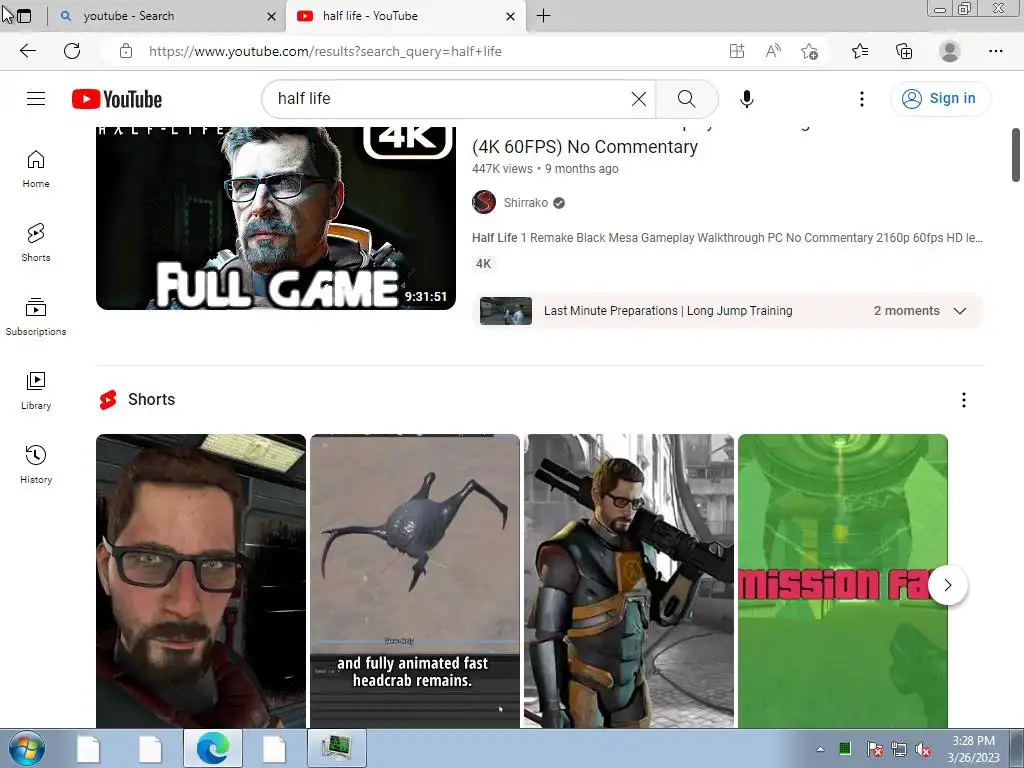Click the Windows Start orb
The width and height of the screenshot is (1024, 768).
pos(27,748)
